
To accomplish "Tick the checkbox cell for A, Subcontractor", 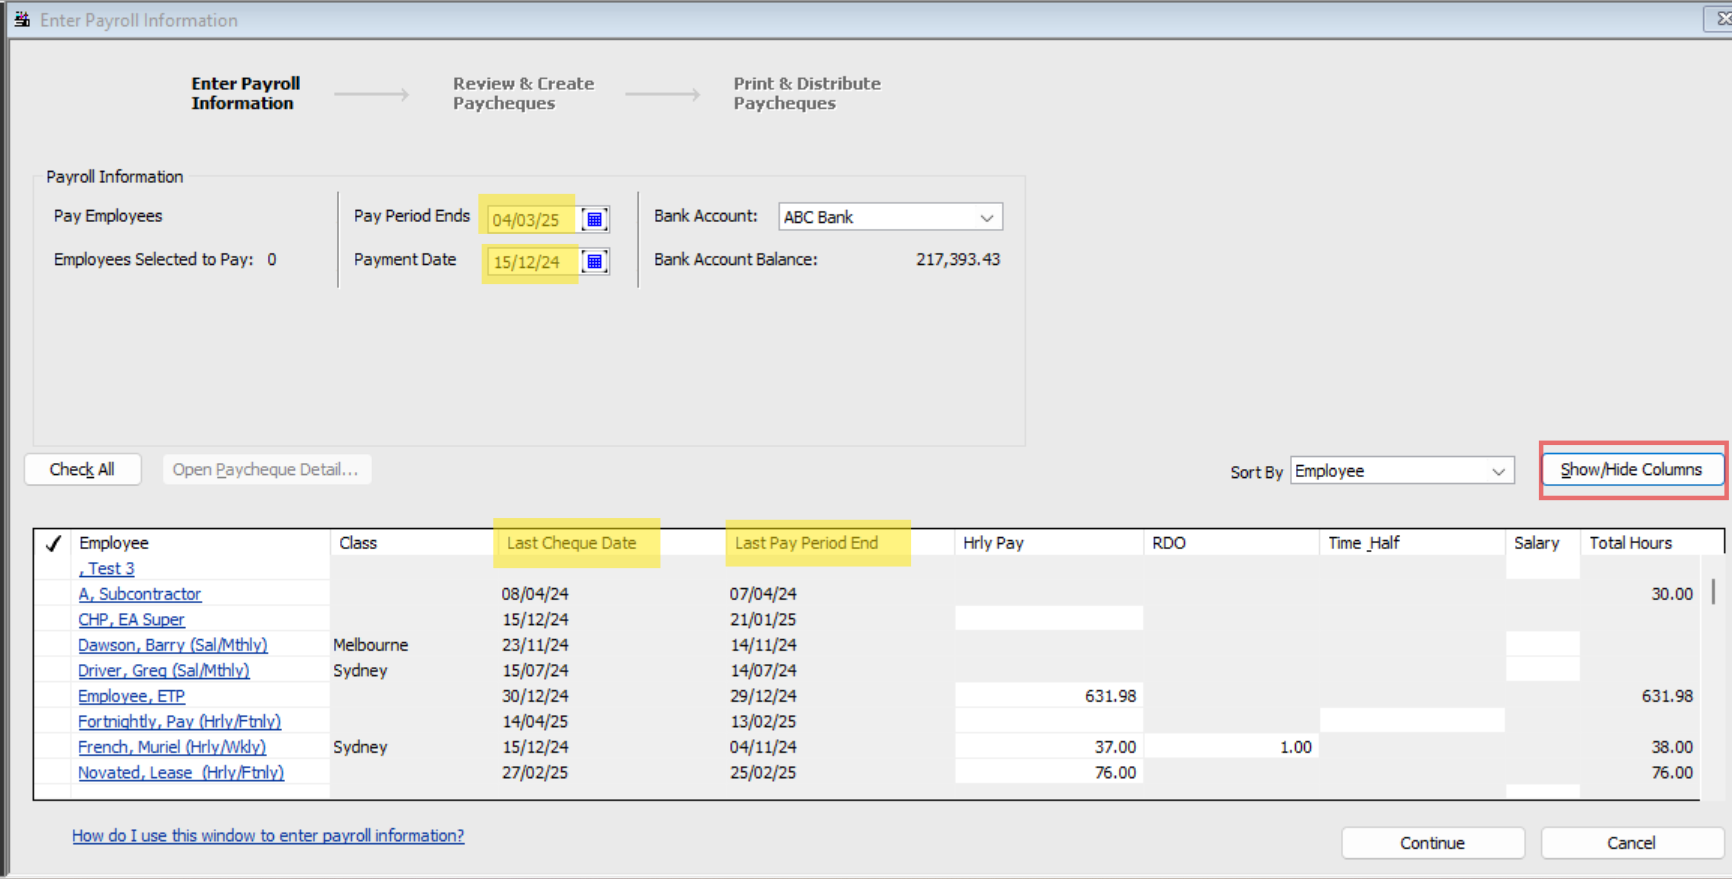I will [53, 594].
